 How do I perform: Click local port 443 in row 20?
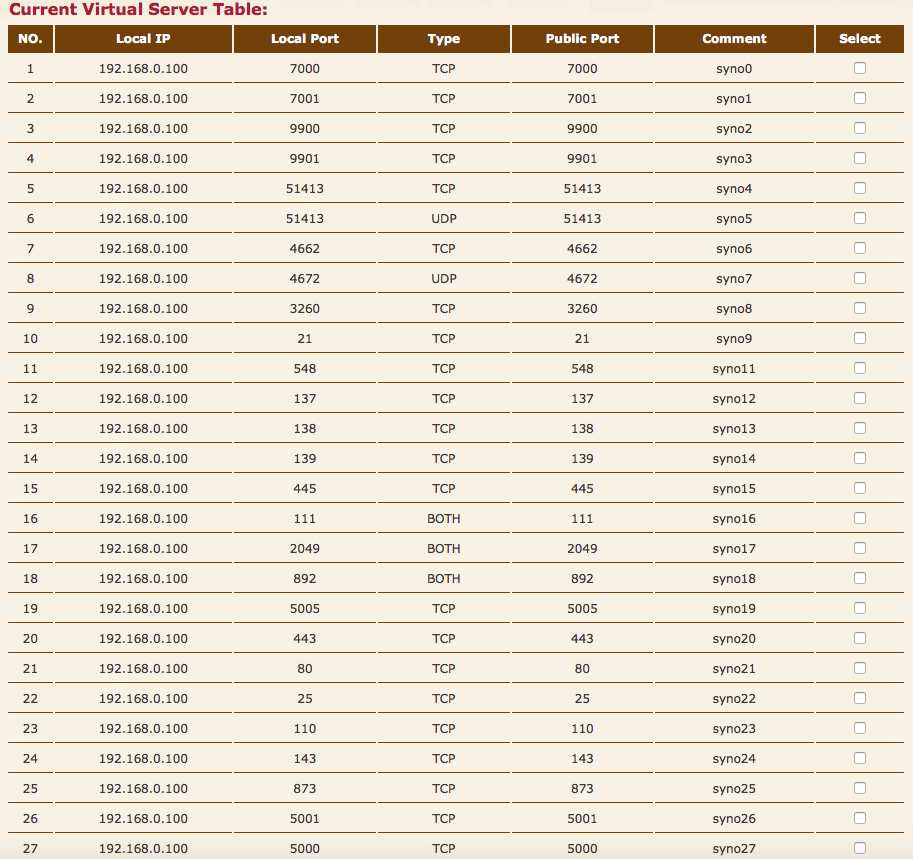(305, 638)
